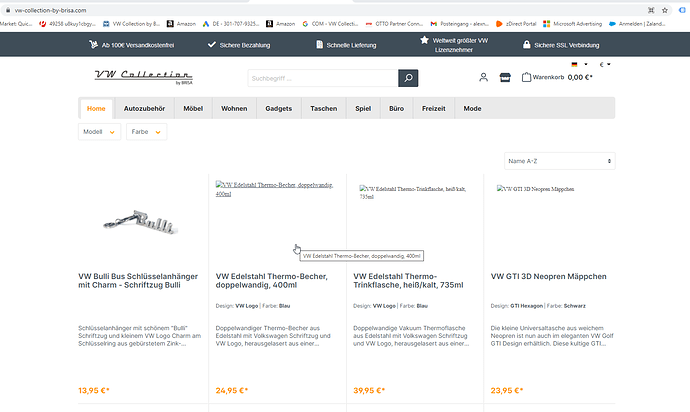Open the German flag language dropdown

tap(579, 64)
